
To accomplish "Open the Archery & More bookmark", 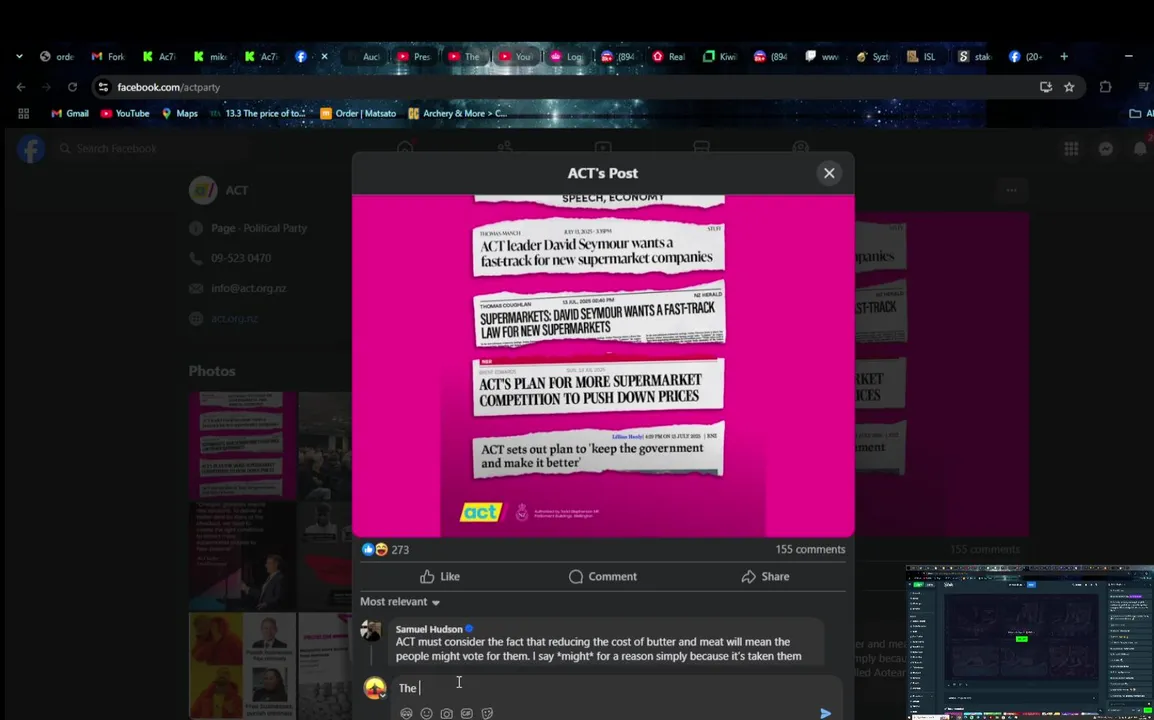I will click(458, 113).
